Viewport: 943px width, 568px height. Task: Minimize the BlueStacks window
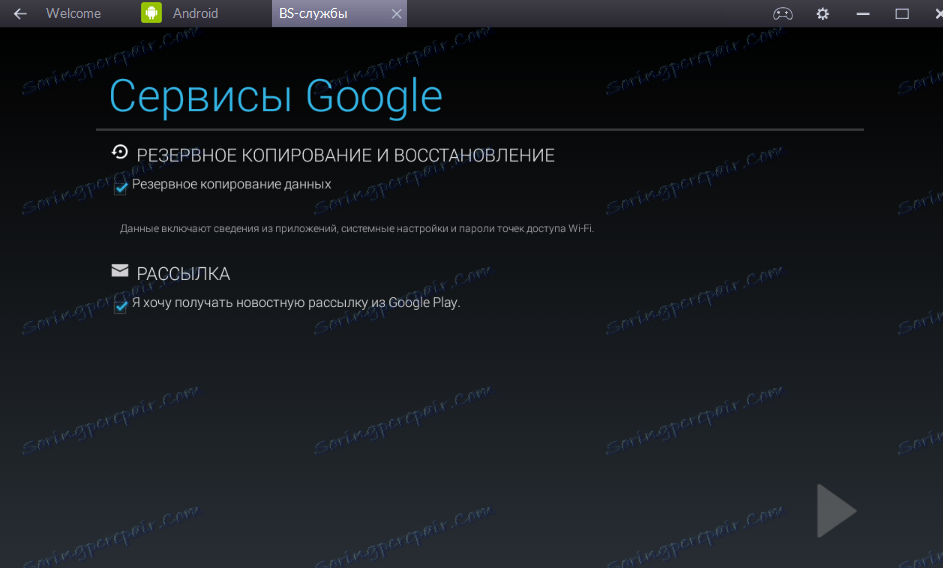[863, 13]
